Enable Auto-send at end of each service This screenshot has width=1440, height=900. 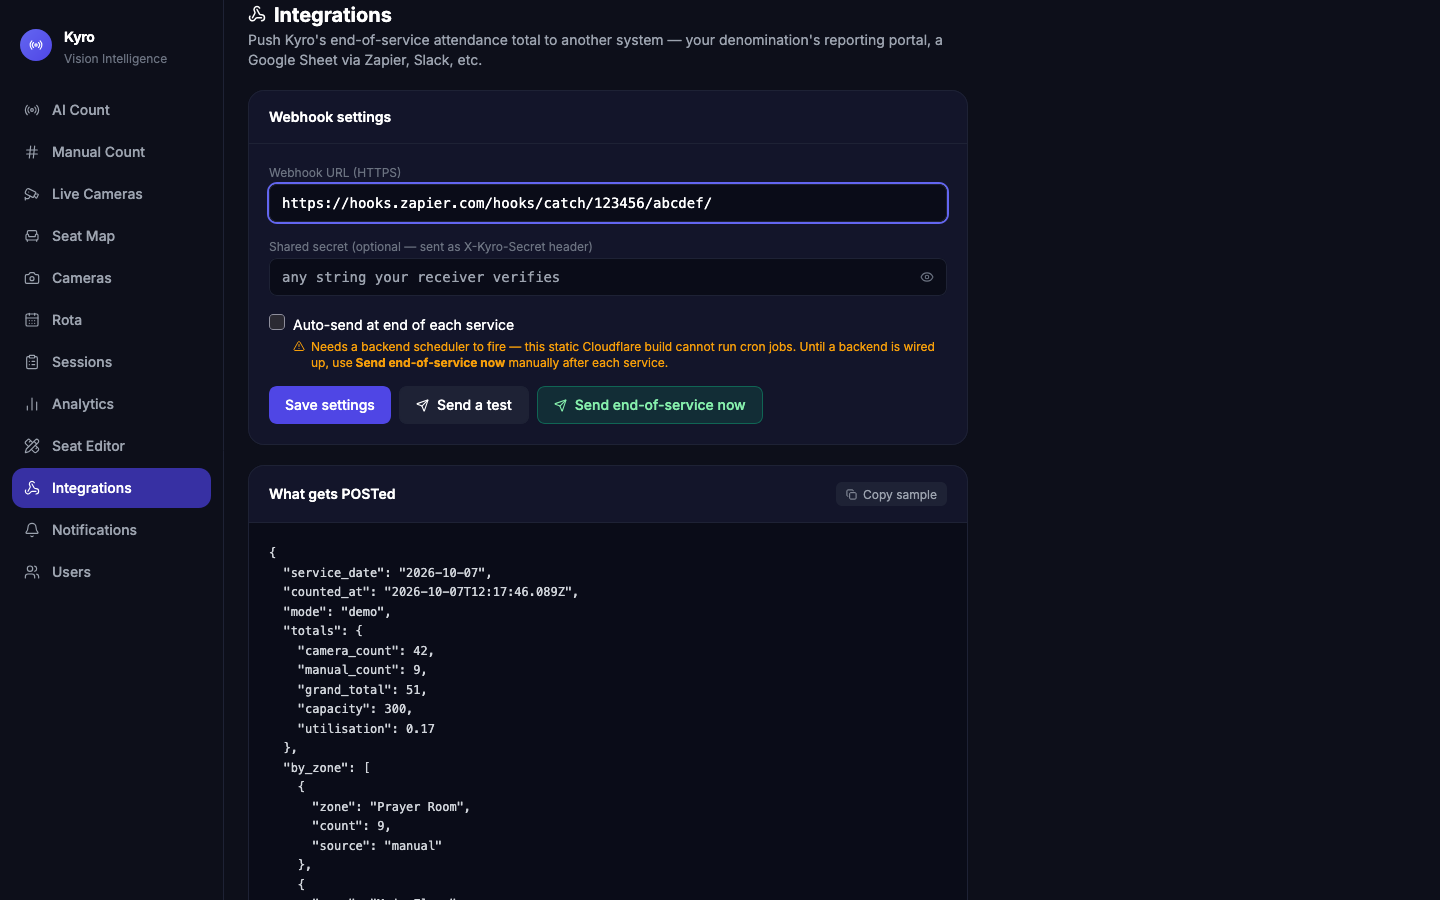pyautogui.click(x=277, y=322)
